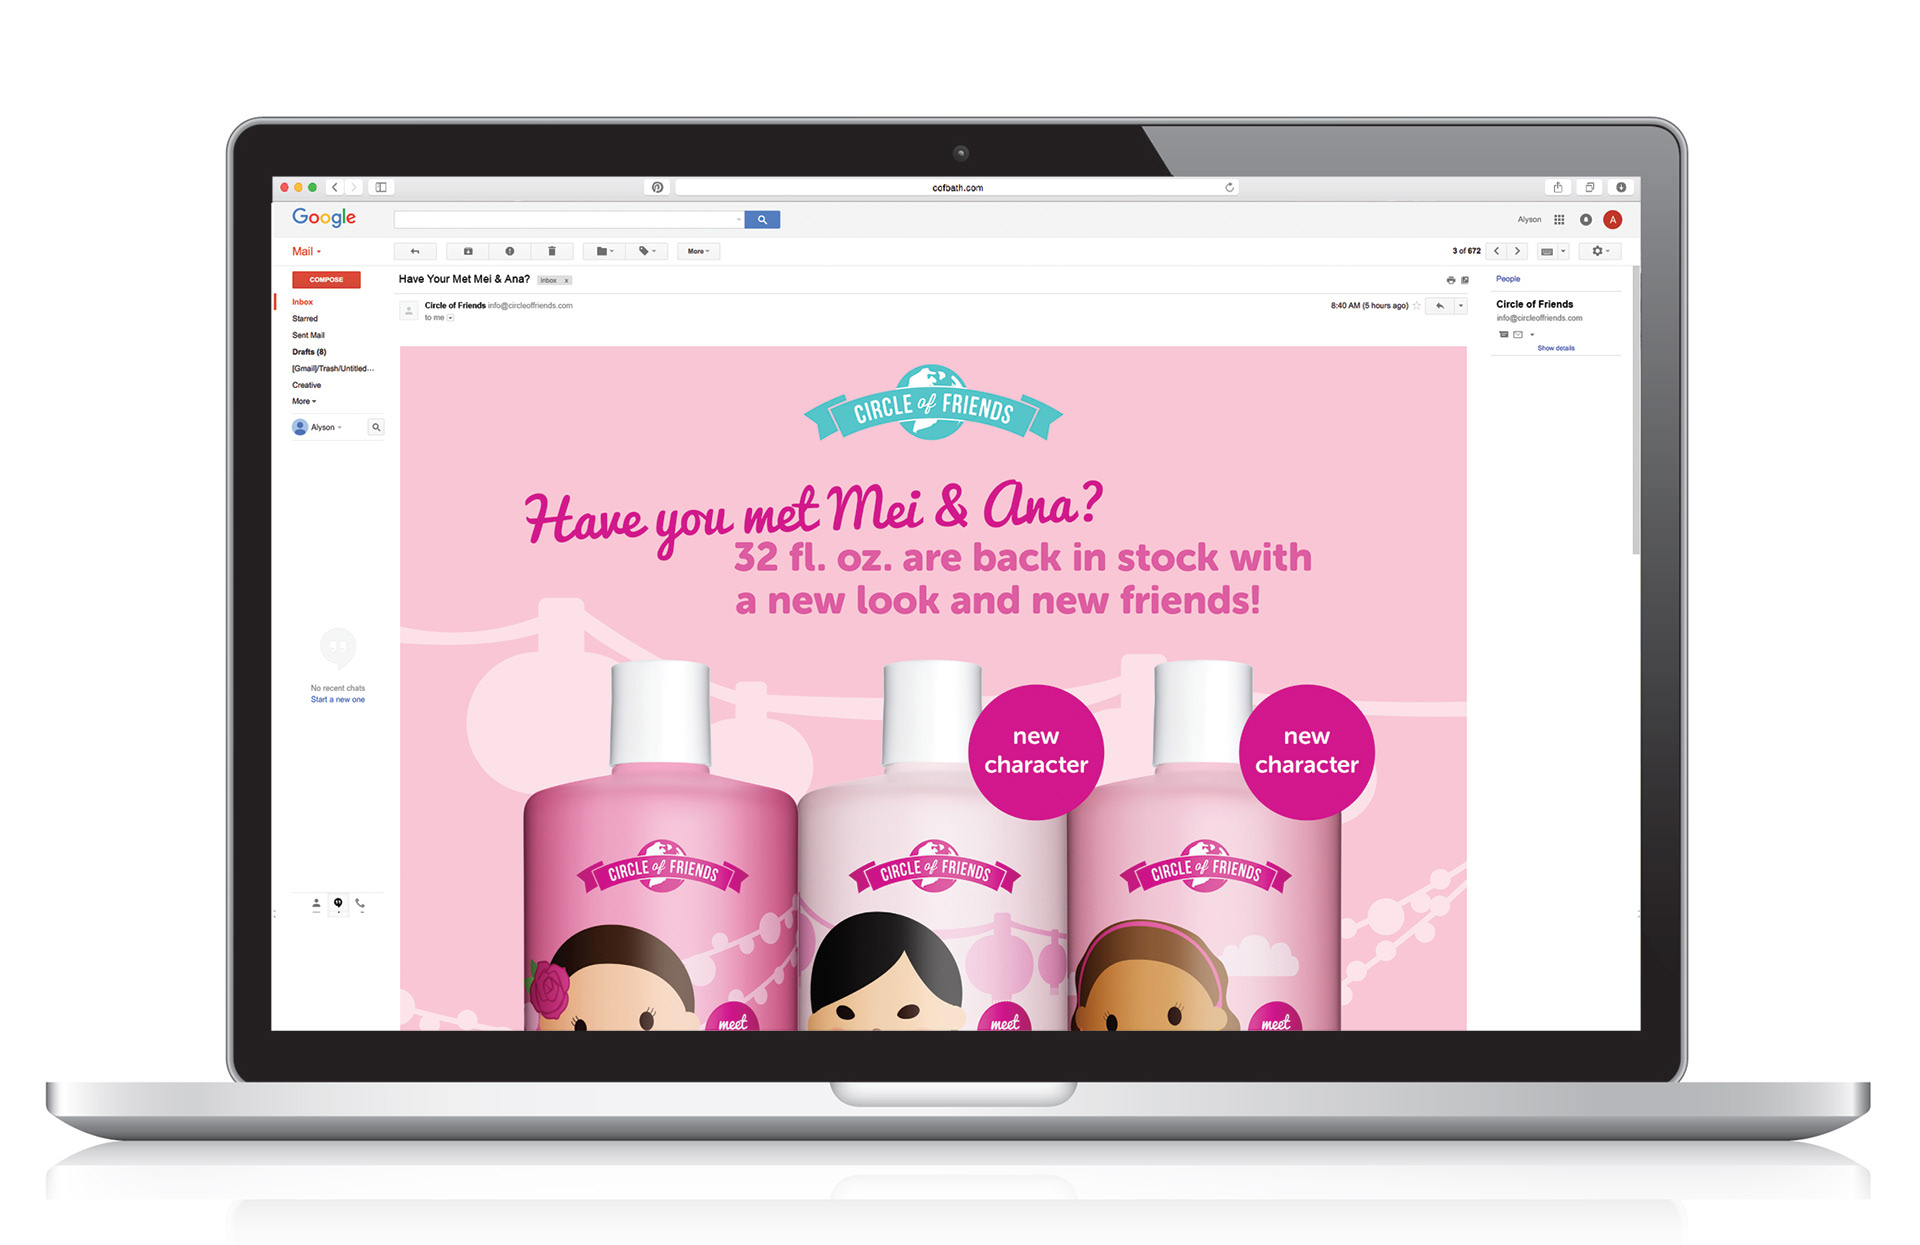
Task: Open the Safari downloads button
Action: [x=1621, y=187]
